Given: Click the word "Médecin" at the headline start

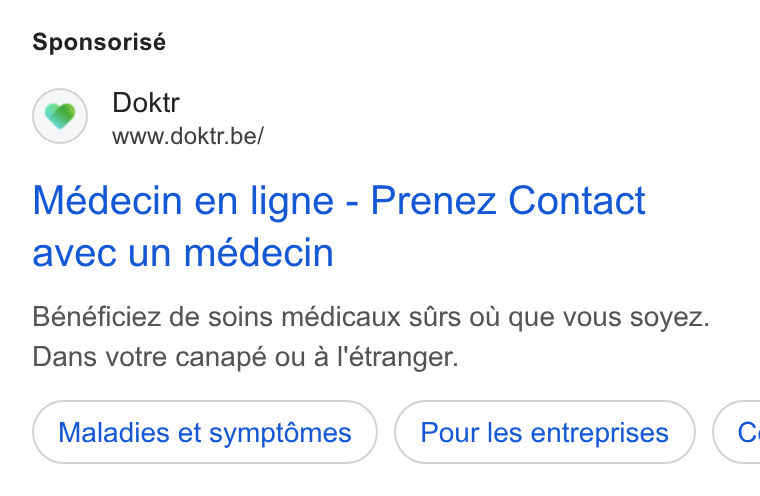Looking at the screenshot, I should tap(107, 200).
